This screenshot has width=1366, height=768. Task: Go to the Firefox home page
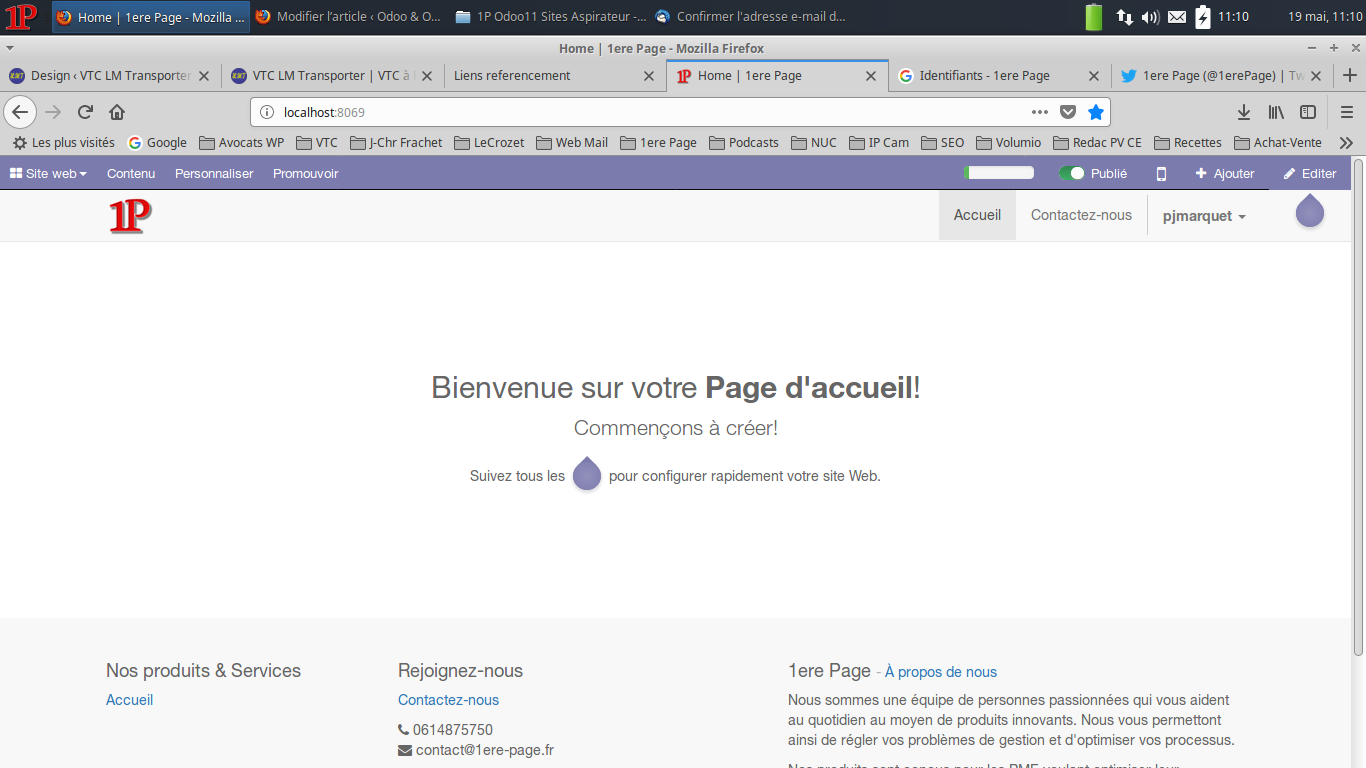click(x=117, y=112)
